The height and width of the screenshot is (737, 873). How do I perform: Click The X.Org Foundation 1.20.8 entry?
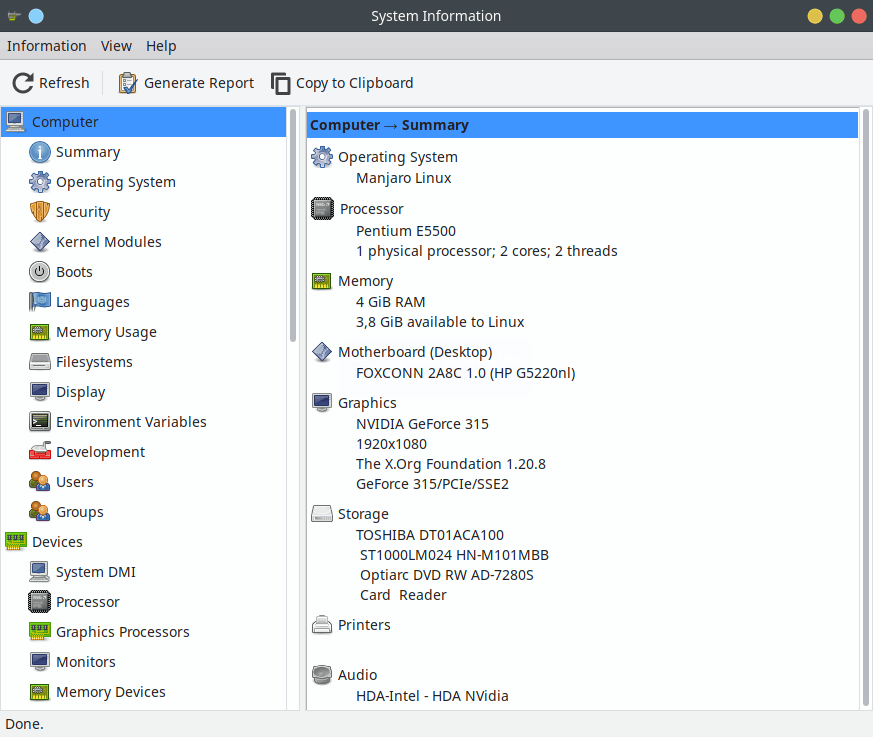point(450,464)
